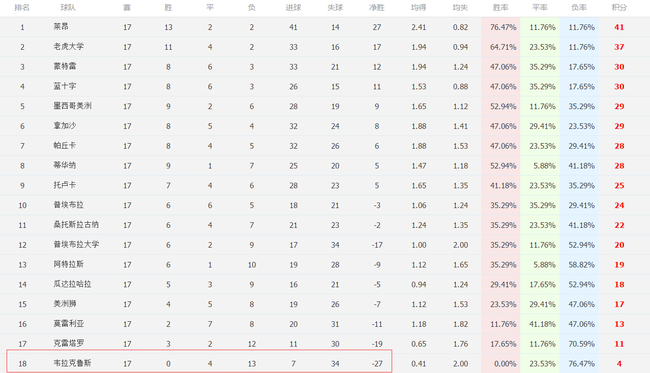This screenshot has width=650, height=373.
Task: Select the 桑托斯拉古纳 team name
Action: 76,225
